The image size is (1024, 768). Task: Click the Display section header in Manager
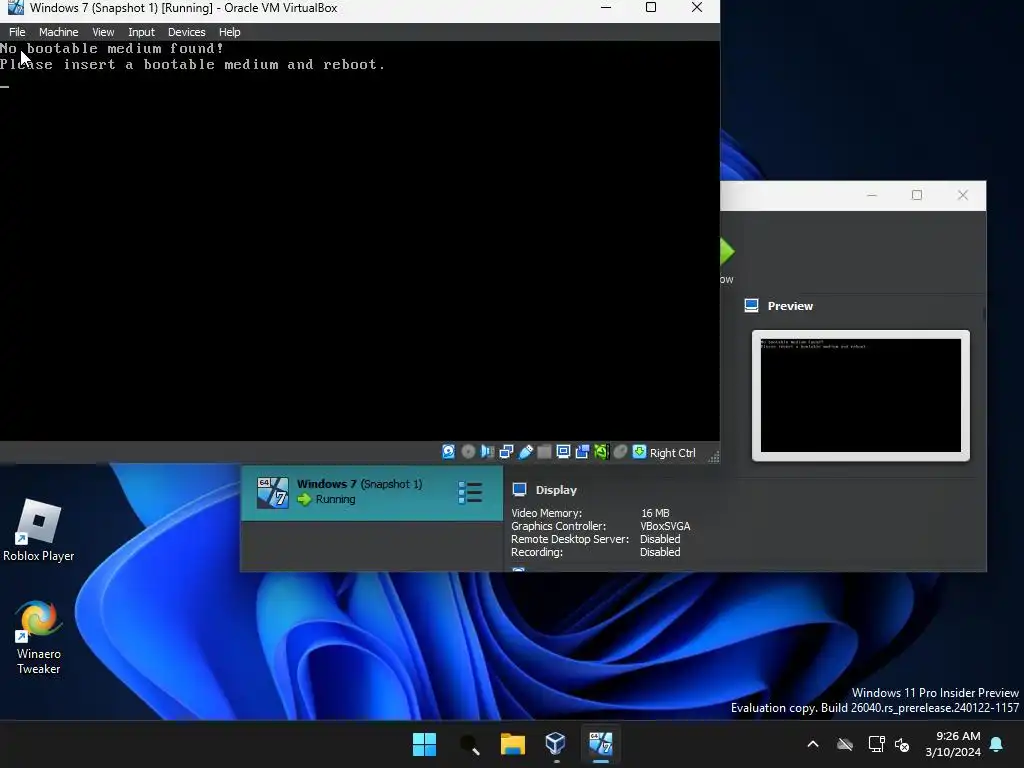pyautogui.click(x=556, y=490)
